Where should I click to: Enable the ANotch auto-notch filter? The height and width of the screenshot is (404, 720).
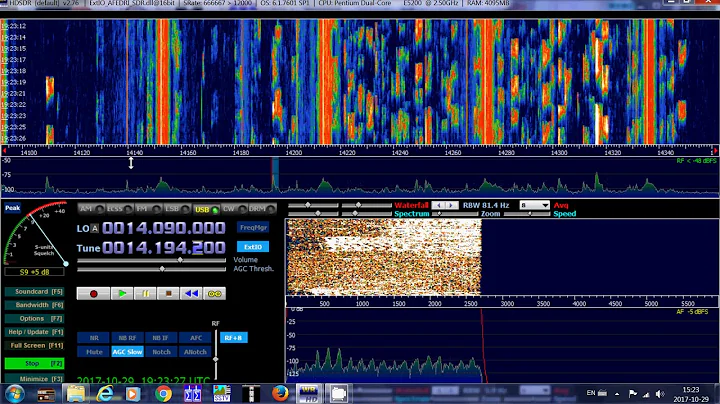[196, 352]
